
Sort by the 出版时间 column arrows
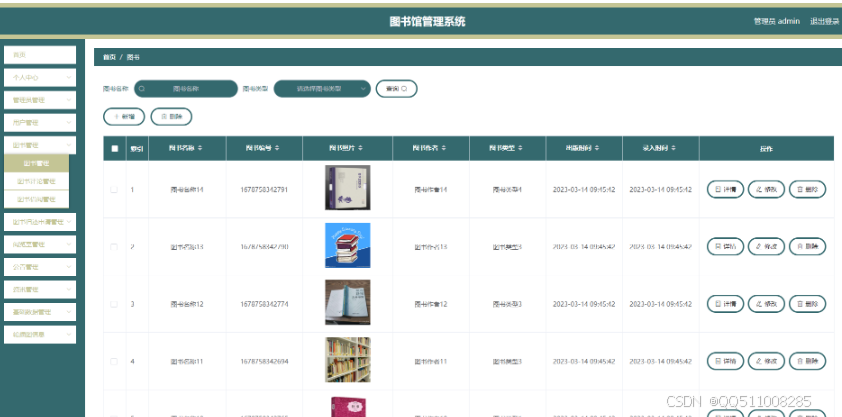tap(597, 148)
